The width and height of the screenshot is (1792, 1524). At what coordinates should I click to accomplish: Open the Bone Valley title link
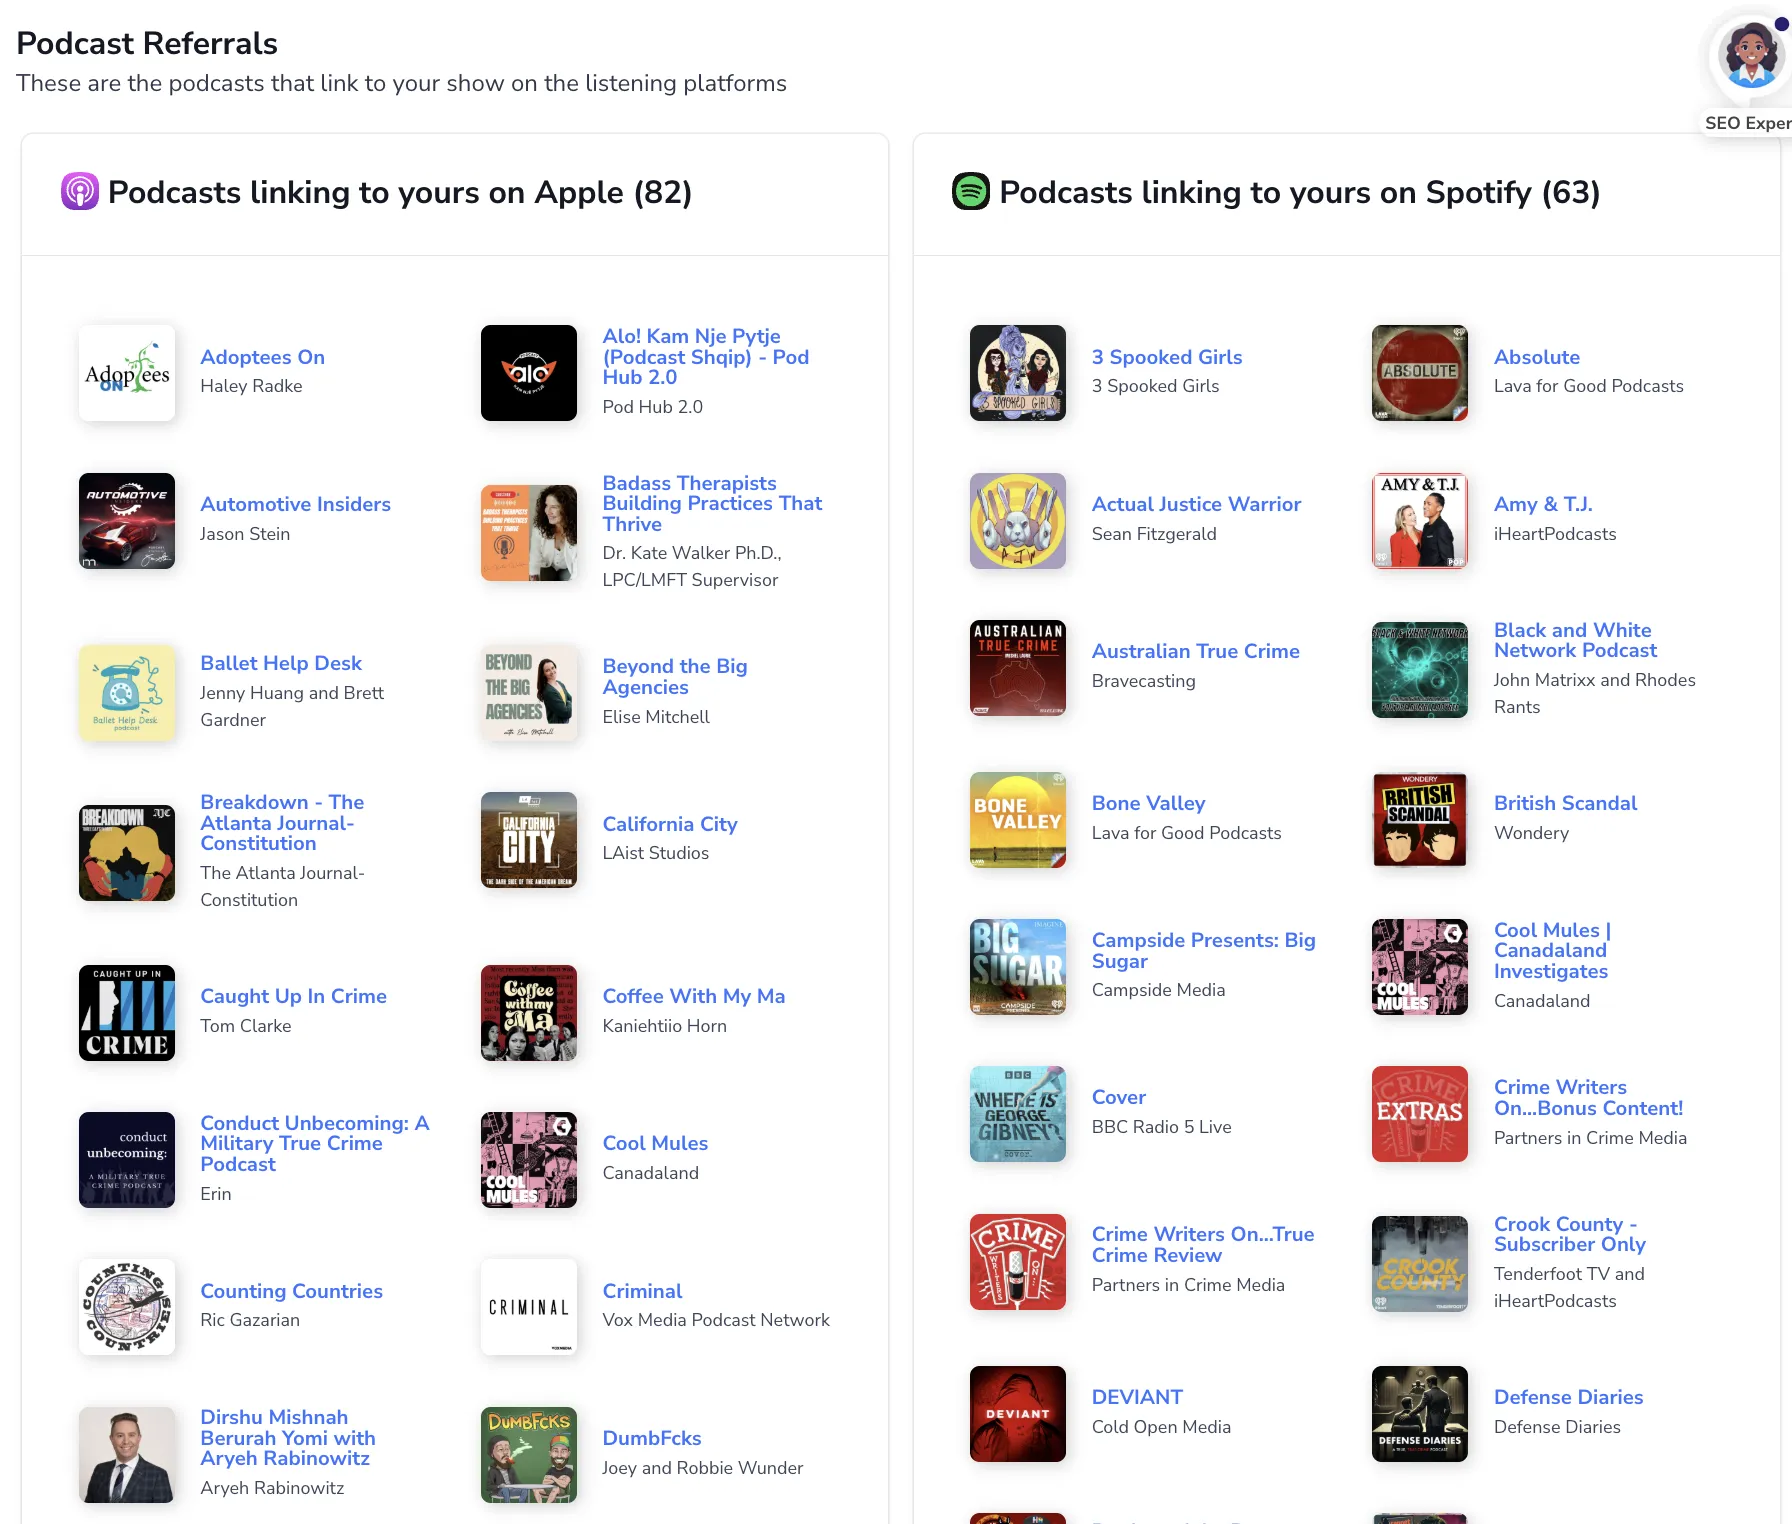[1148, 803]
